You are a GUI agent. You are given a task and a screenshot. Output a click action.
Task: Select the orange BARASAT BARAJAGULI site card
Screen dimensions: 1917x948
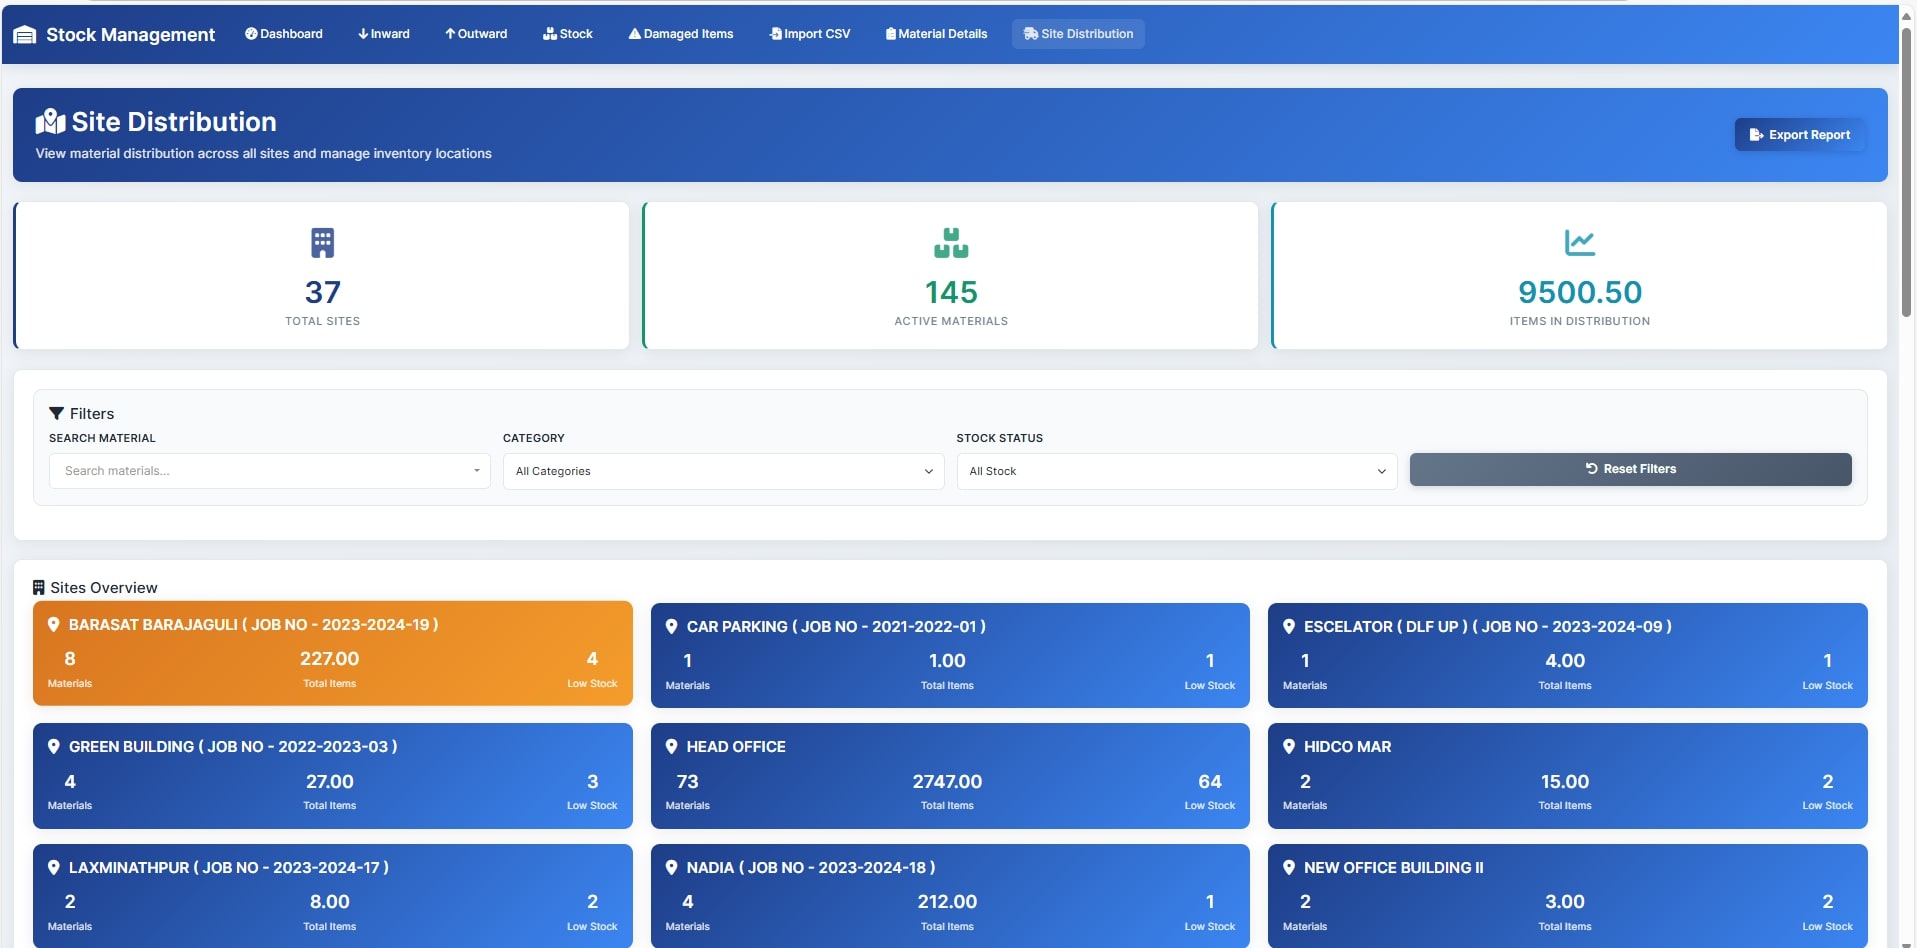click(332, 653)
